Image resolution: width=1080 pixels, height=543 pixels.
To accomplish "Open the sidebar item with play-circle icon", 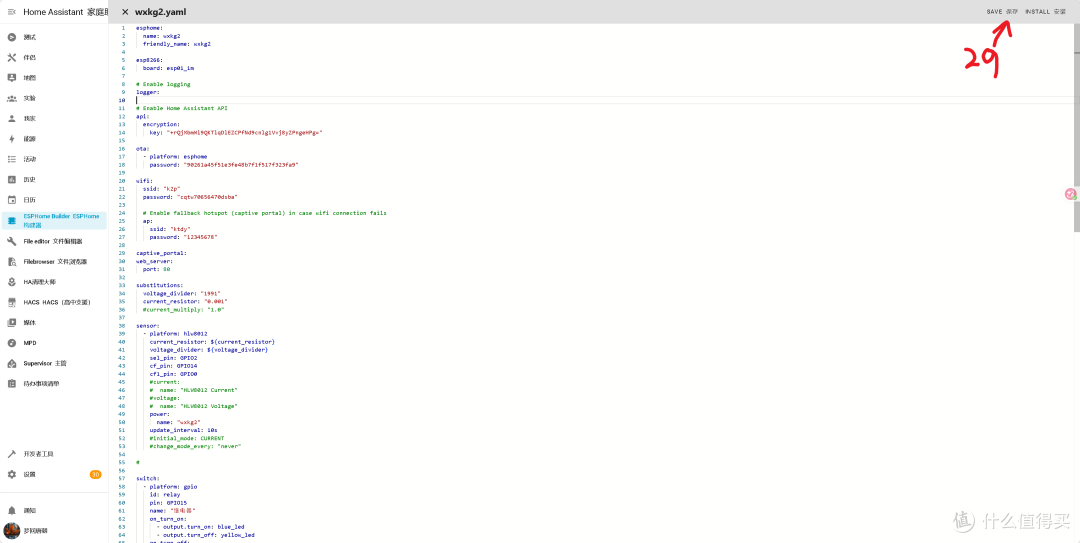I will coord(12,37).
